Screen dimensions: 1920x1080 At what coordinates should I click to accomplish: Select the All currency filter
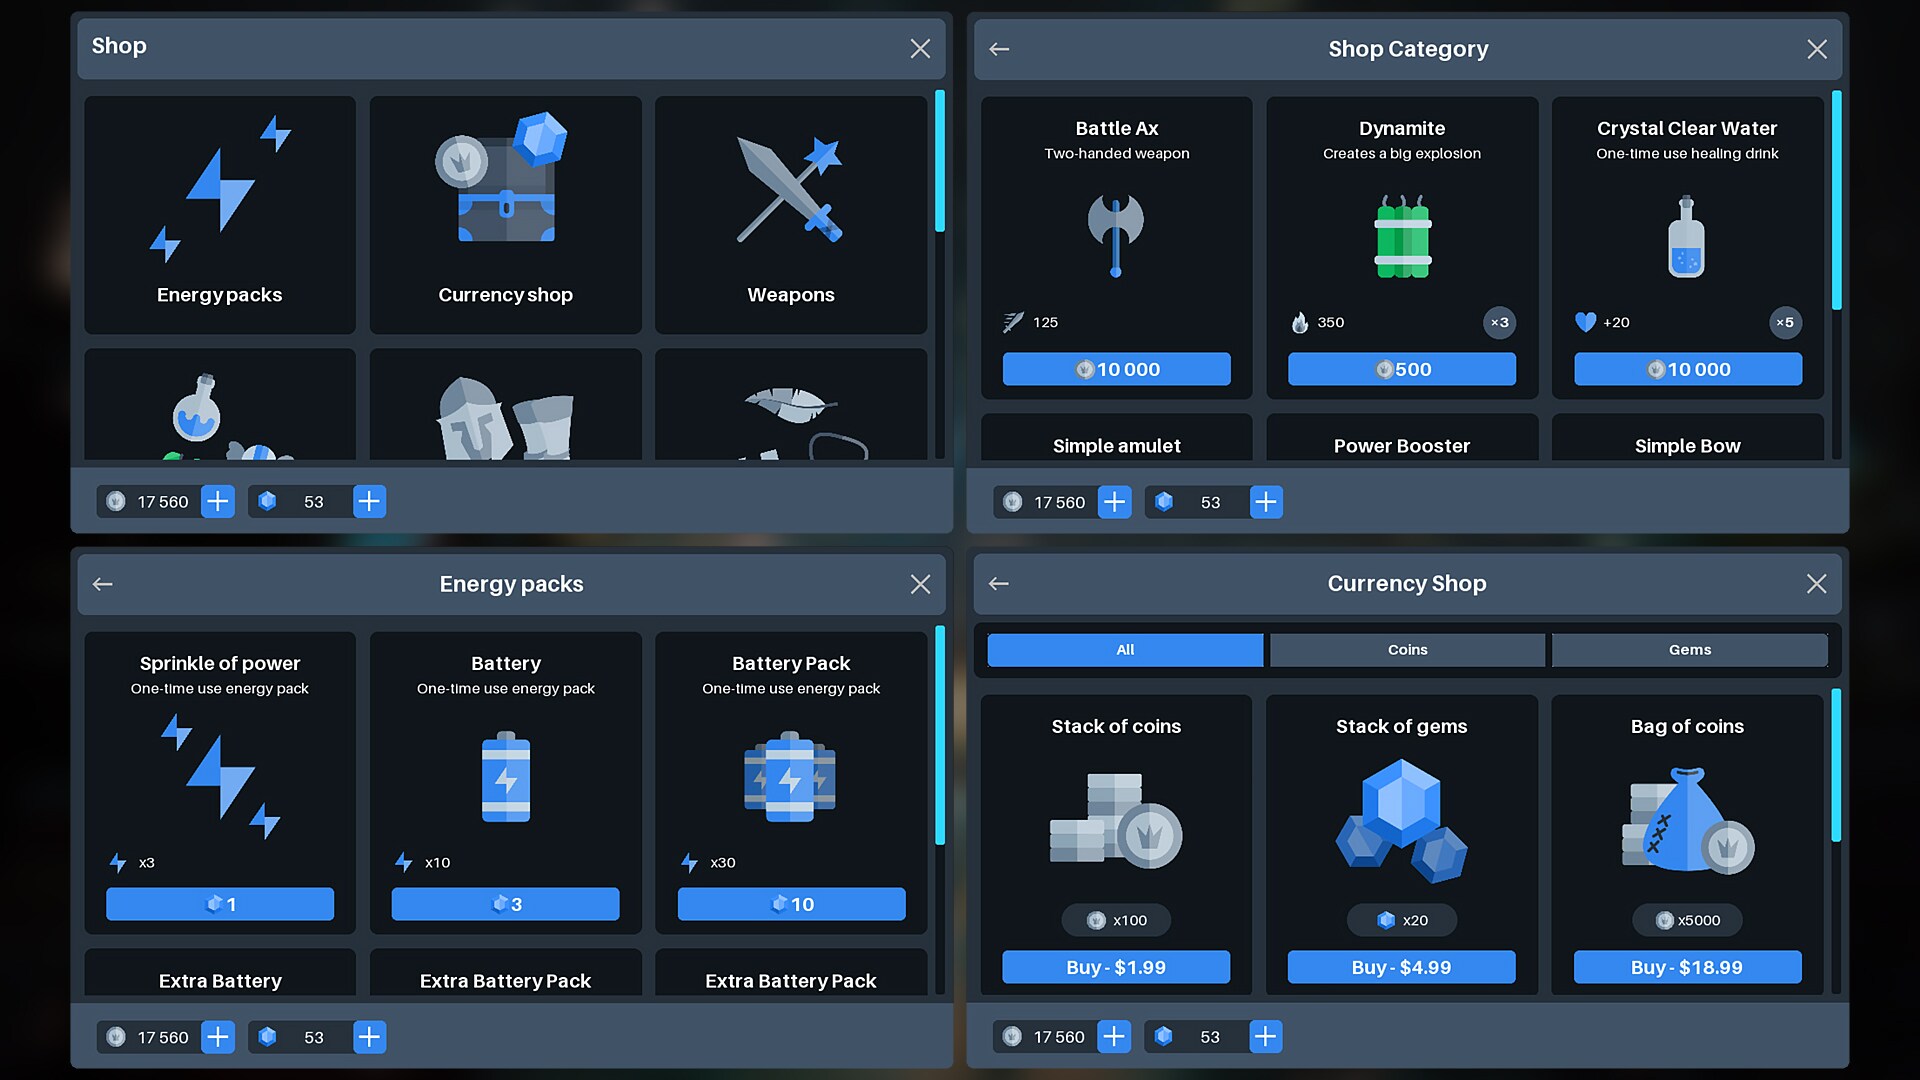pos(1124,650)
